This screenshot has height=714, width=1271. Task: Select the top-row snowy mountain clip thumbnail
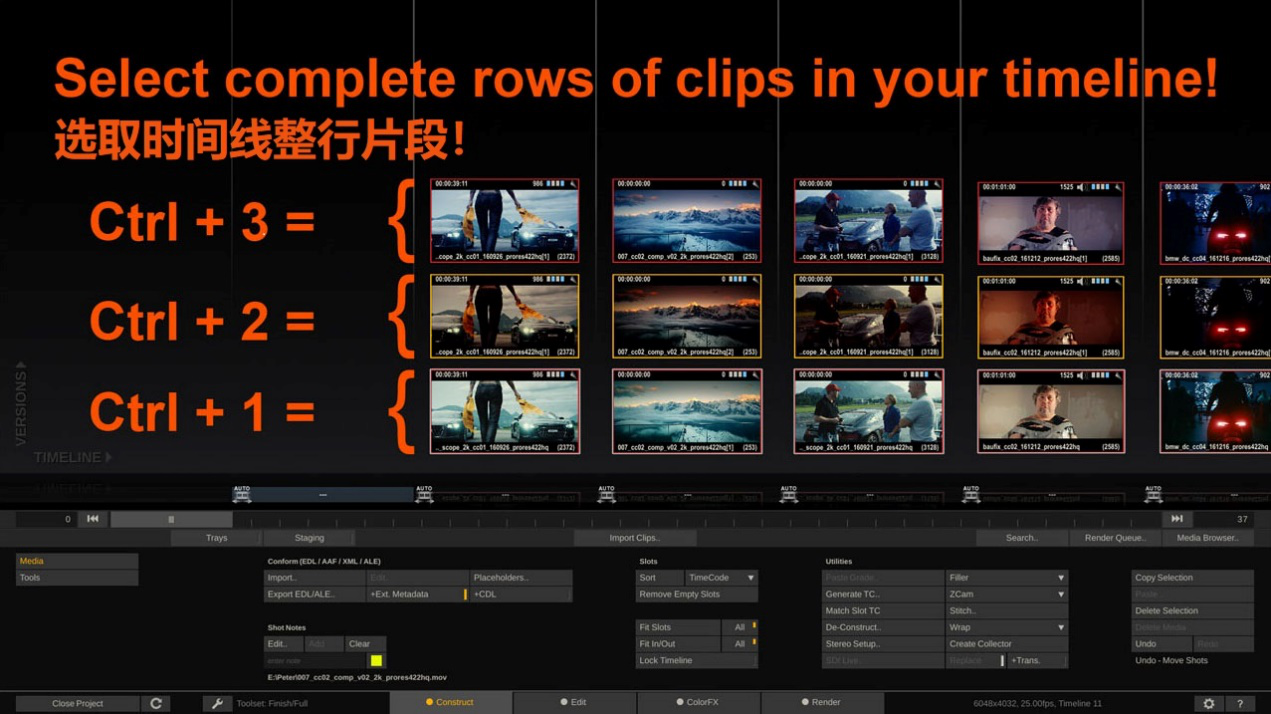coord(686,221)
